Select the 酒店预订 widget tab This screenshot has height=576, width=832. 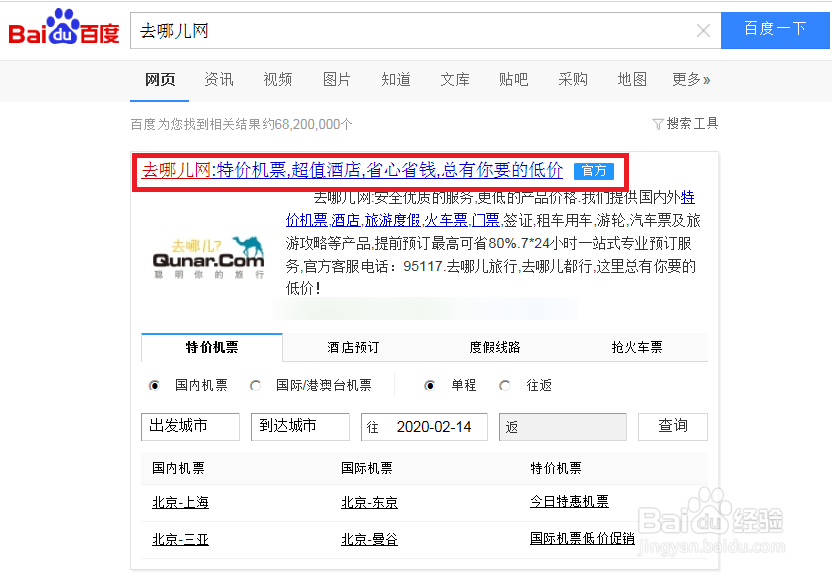pos(353,347)
